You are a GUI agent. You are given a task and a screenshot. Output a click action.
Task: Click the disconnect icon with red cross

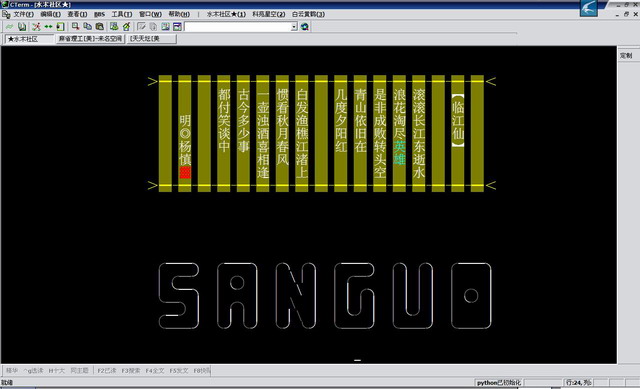tap(36, 27)
